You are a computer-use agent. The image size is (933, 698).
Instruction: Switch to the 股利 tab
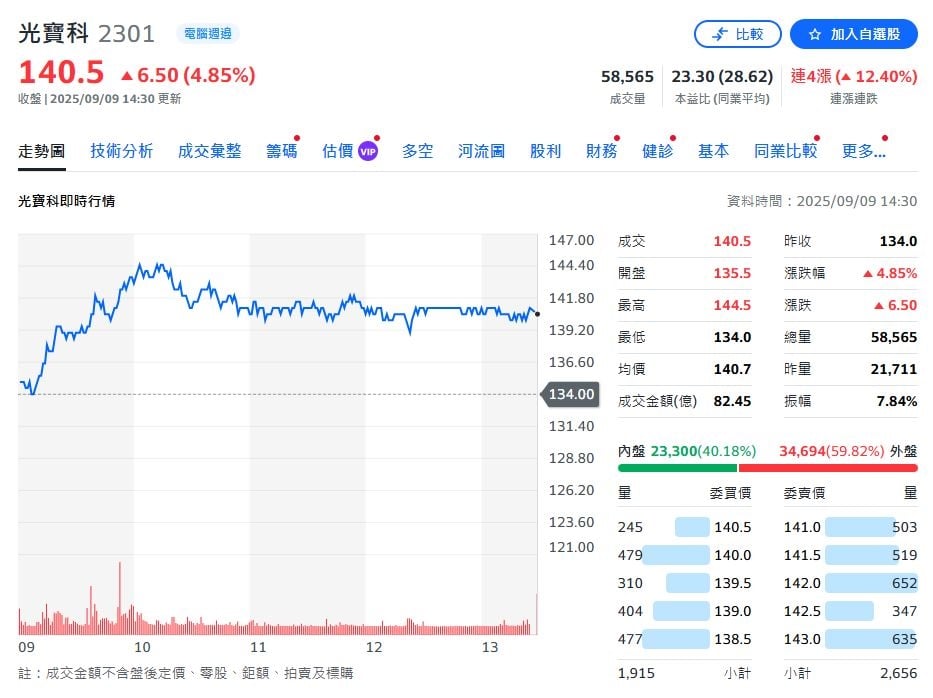(546, 150)
